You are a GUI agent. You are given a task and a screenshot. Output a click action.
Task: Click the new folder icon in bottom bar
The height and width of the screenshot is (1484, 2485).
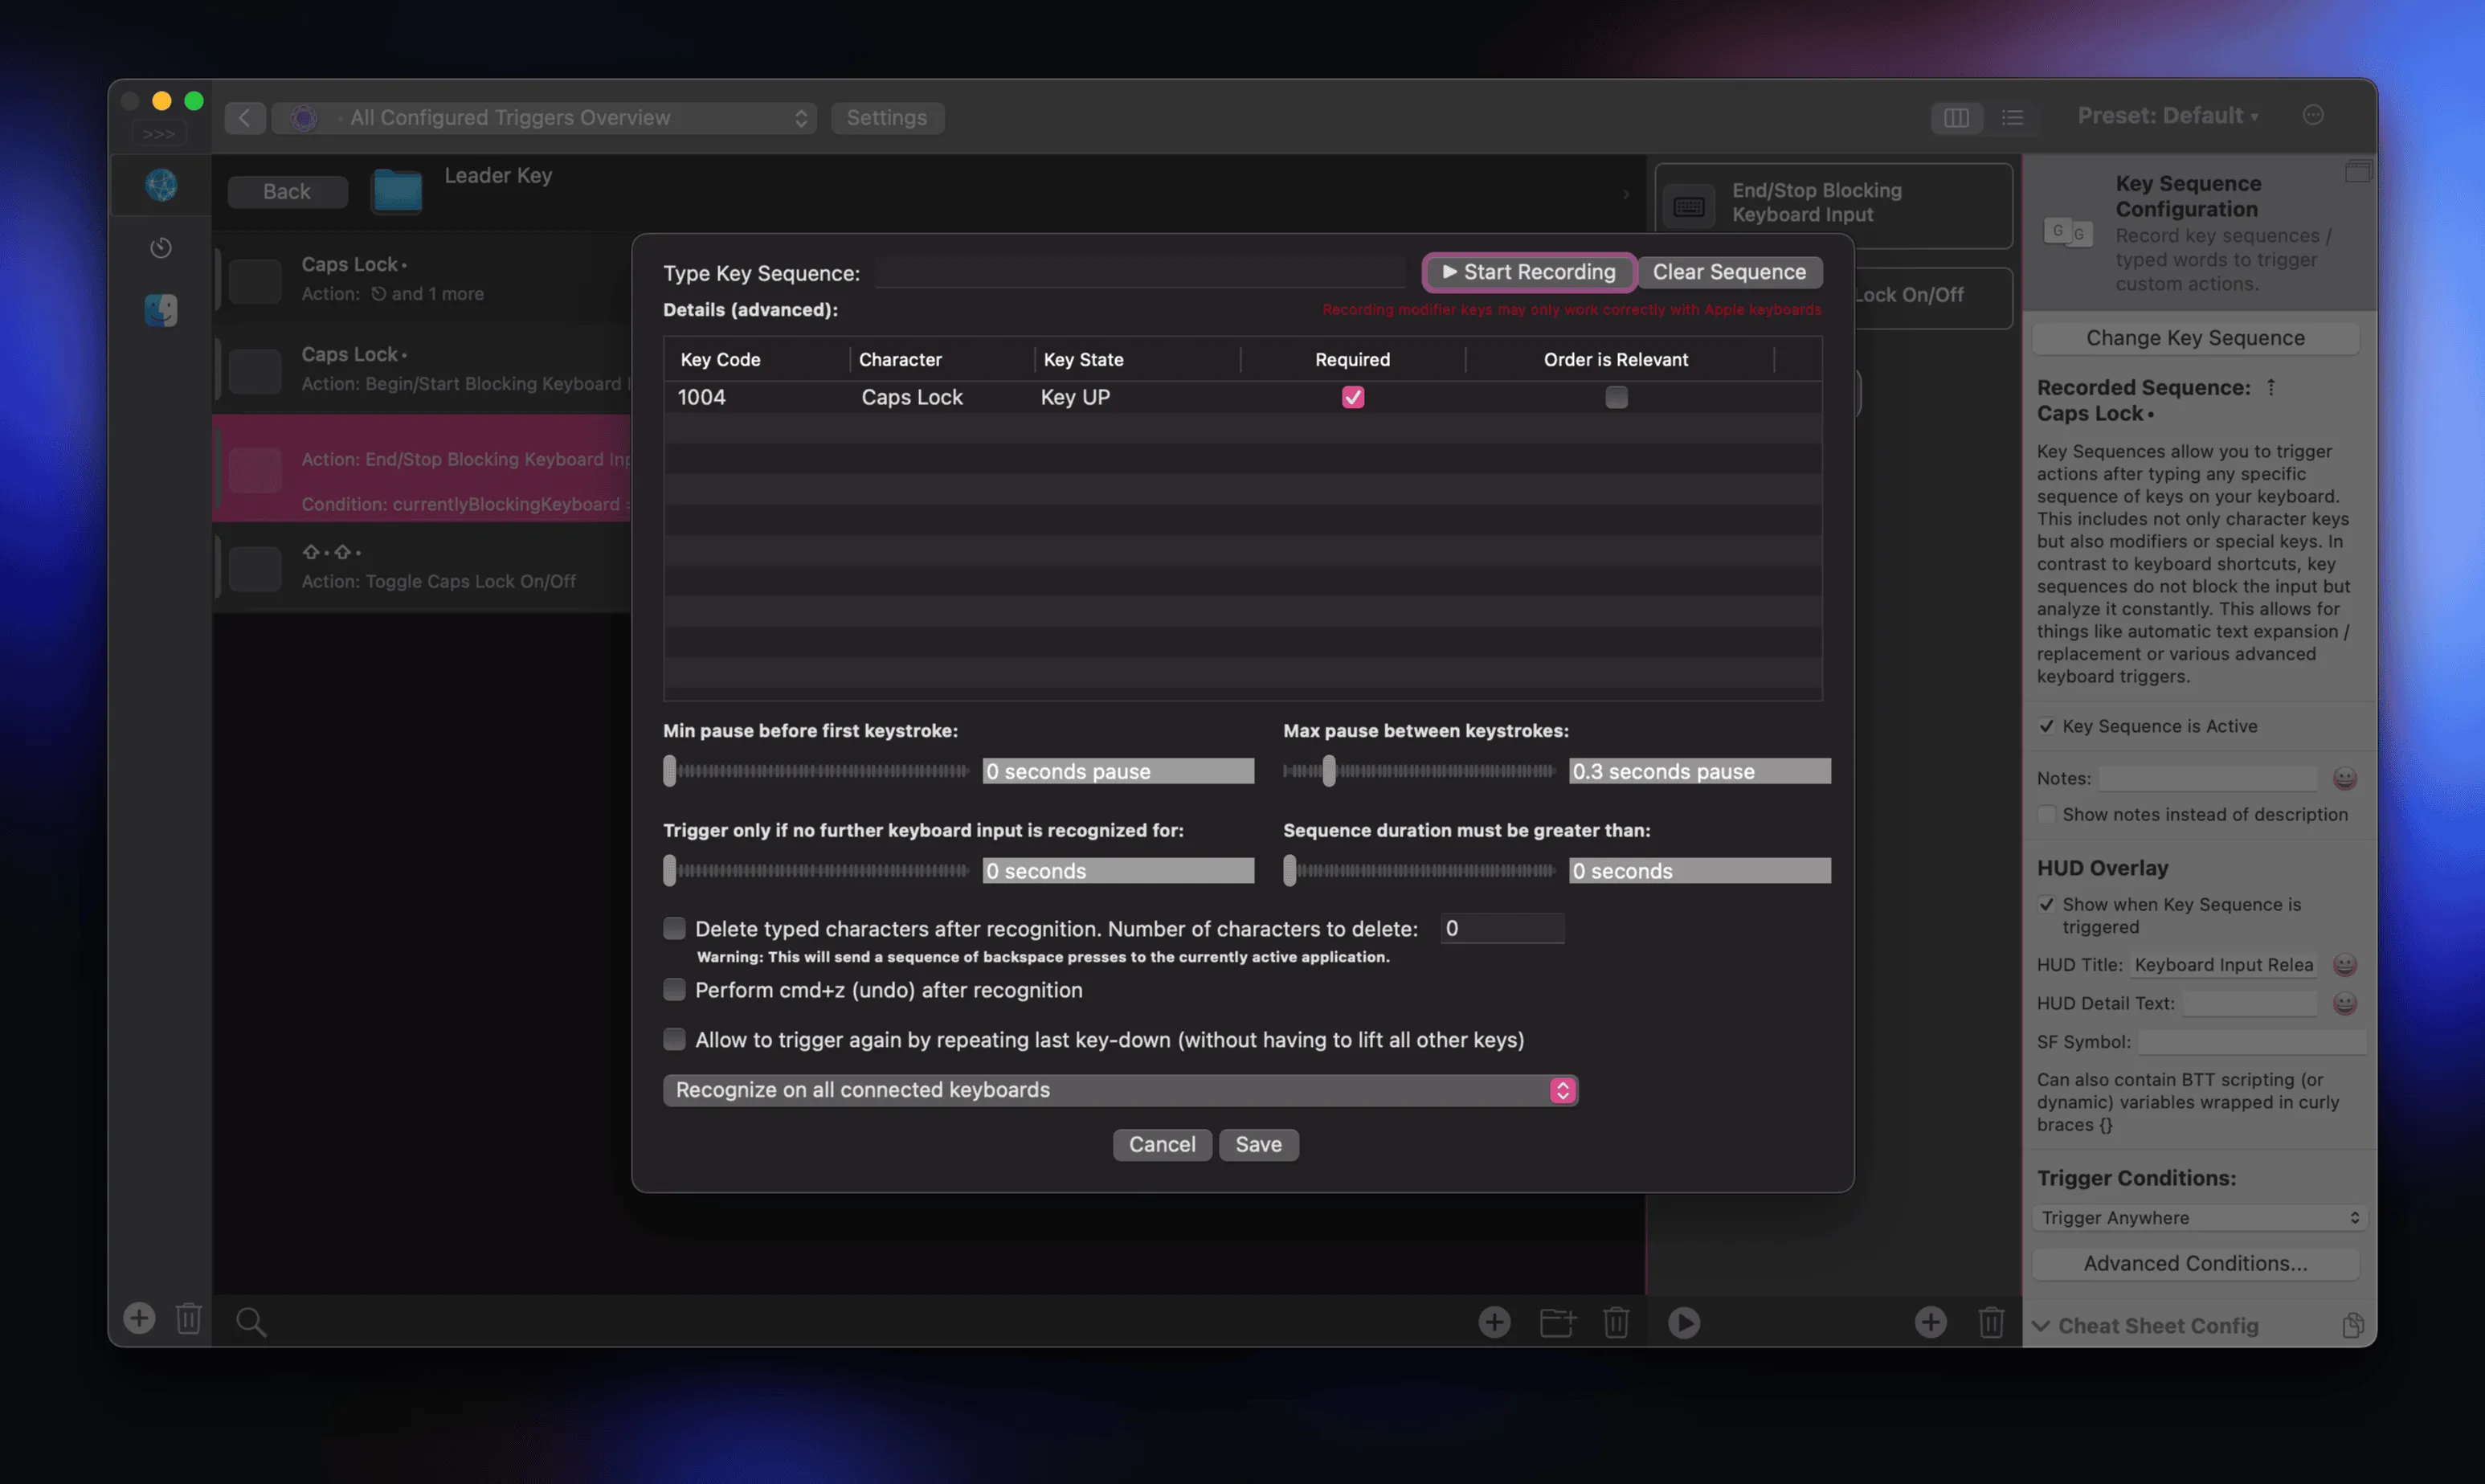coord(1557,1322)
